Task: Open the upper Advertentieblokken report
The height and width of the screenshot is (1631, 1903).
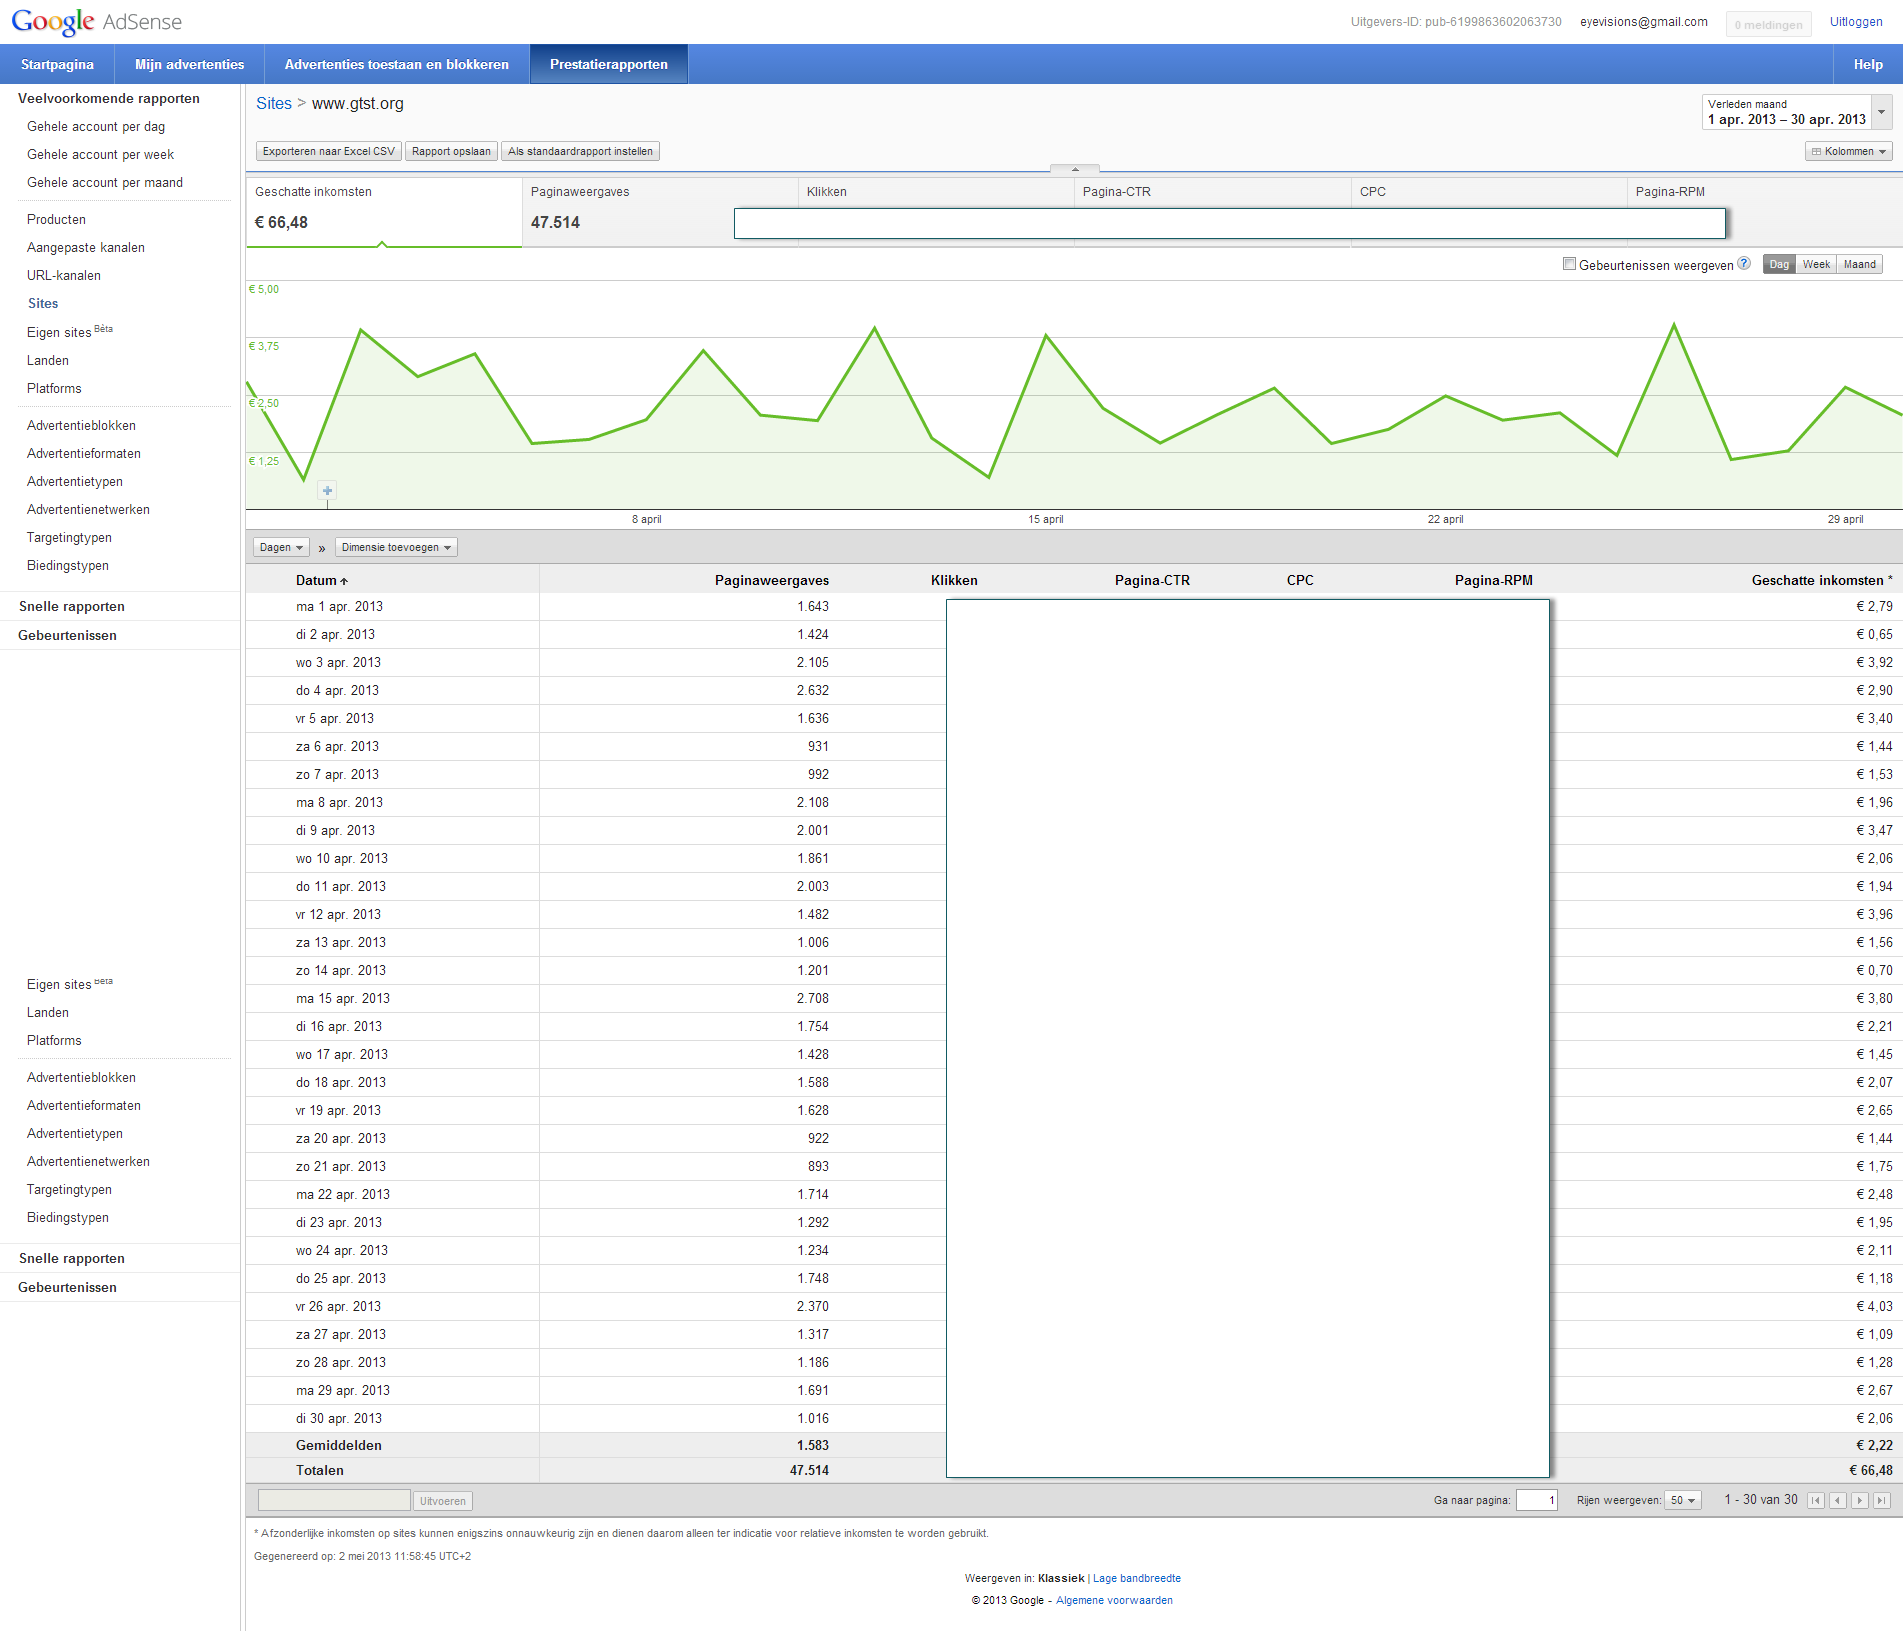Action: coord(81,426)
